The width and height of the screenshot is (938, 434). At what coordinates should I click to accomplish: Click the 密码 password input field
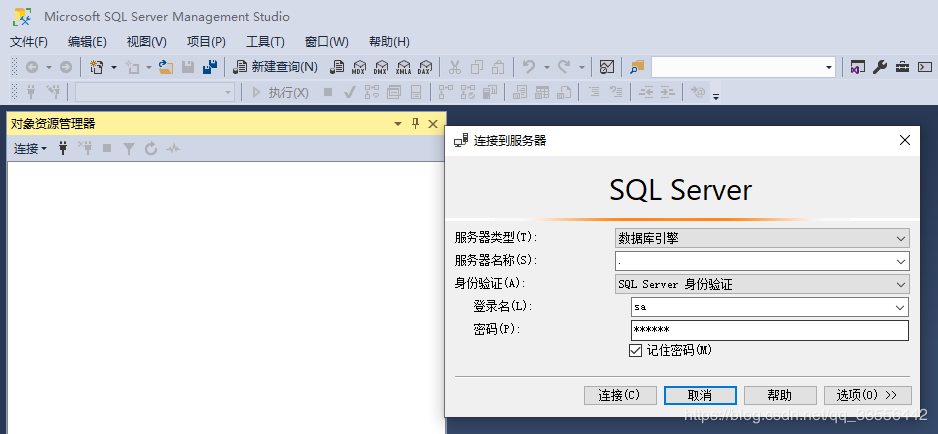pyautogui.click(x=770, y=330)
